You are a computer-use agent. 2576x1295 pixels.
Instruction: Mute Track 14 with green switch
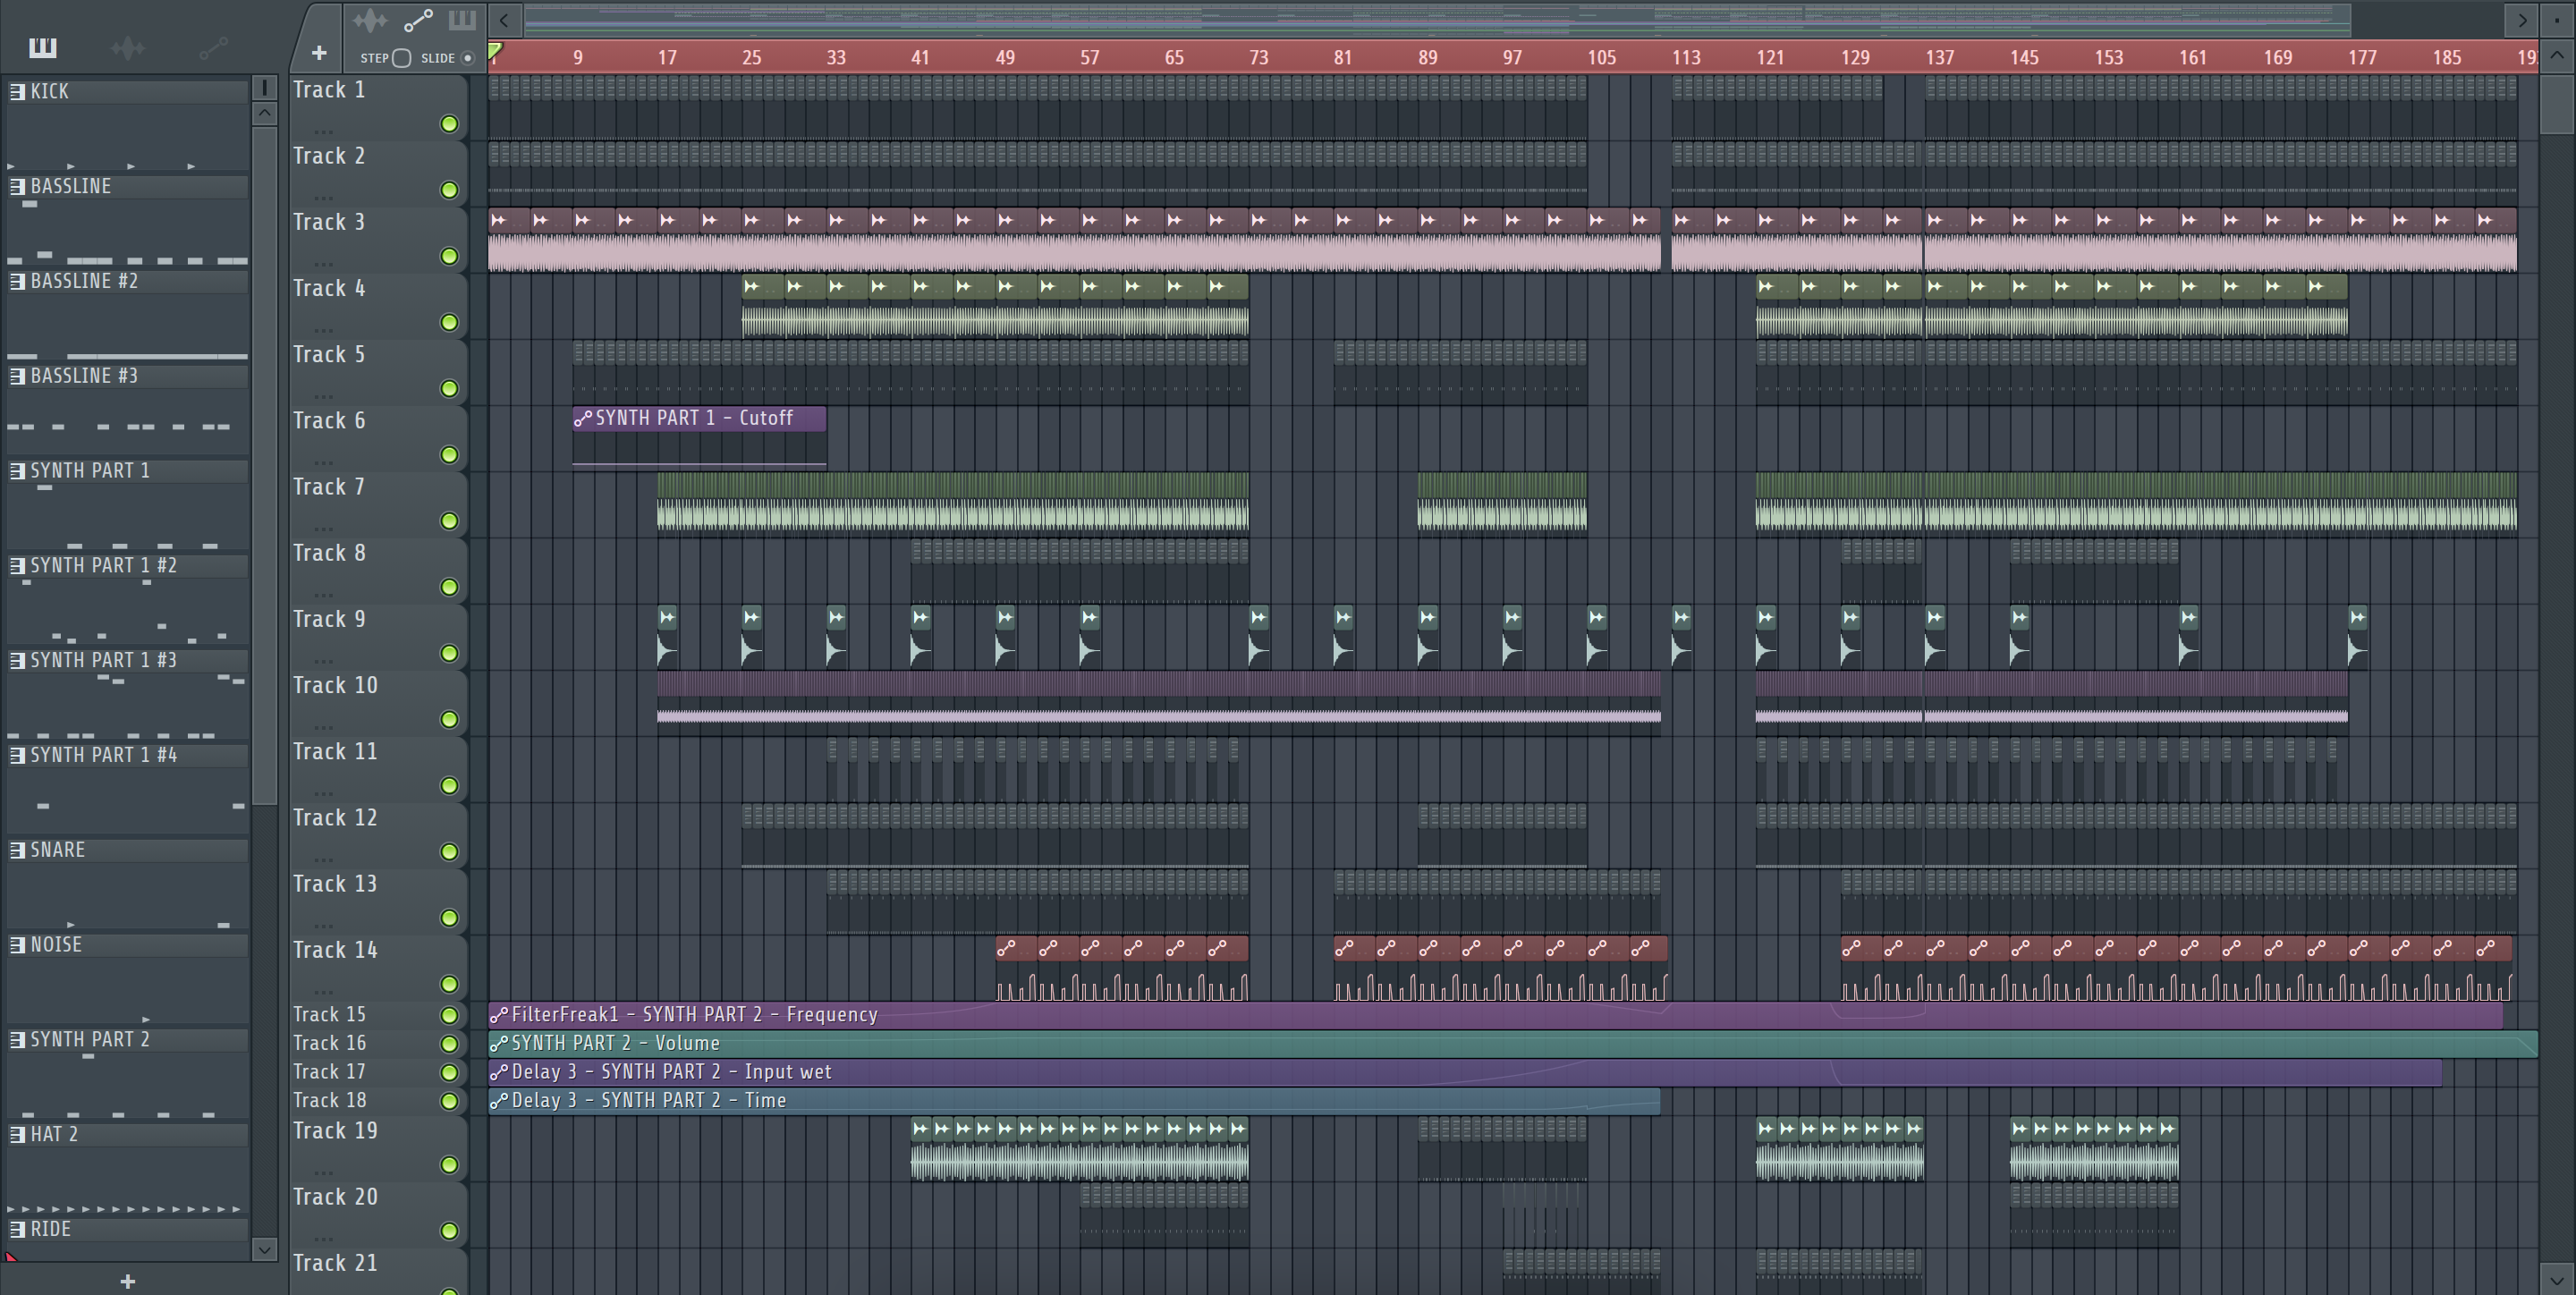tap(449, 984)
